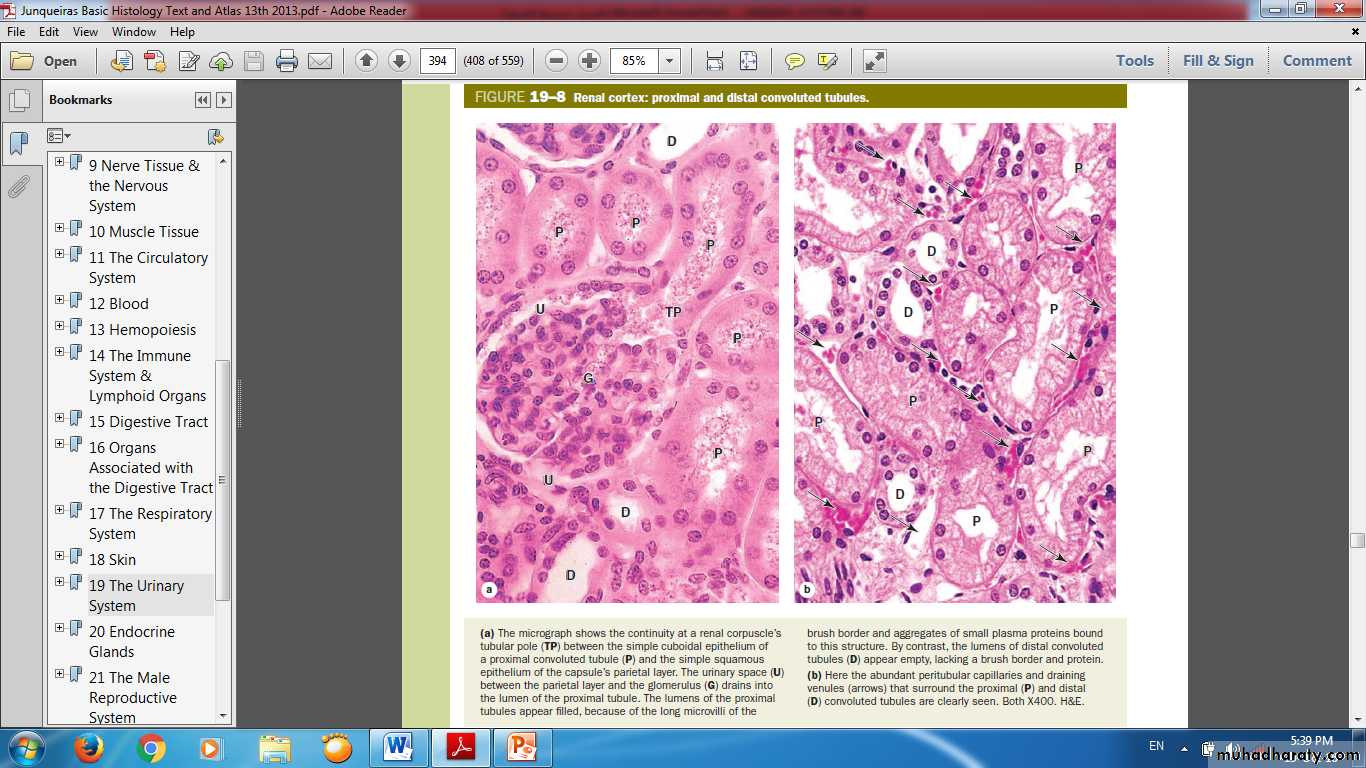Viewport: 1366px width, 768px height.
Task: Expand the 12 Blood bookmark
Action: tap(60, 300)
